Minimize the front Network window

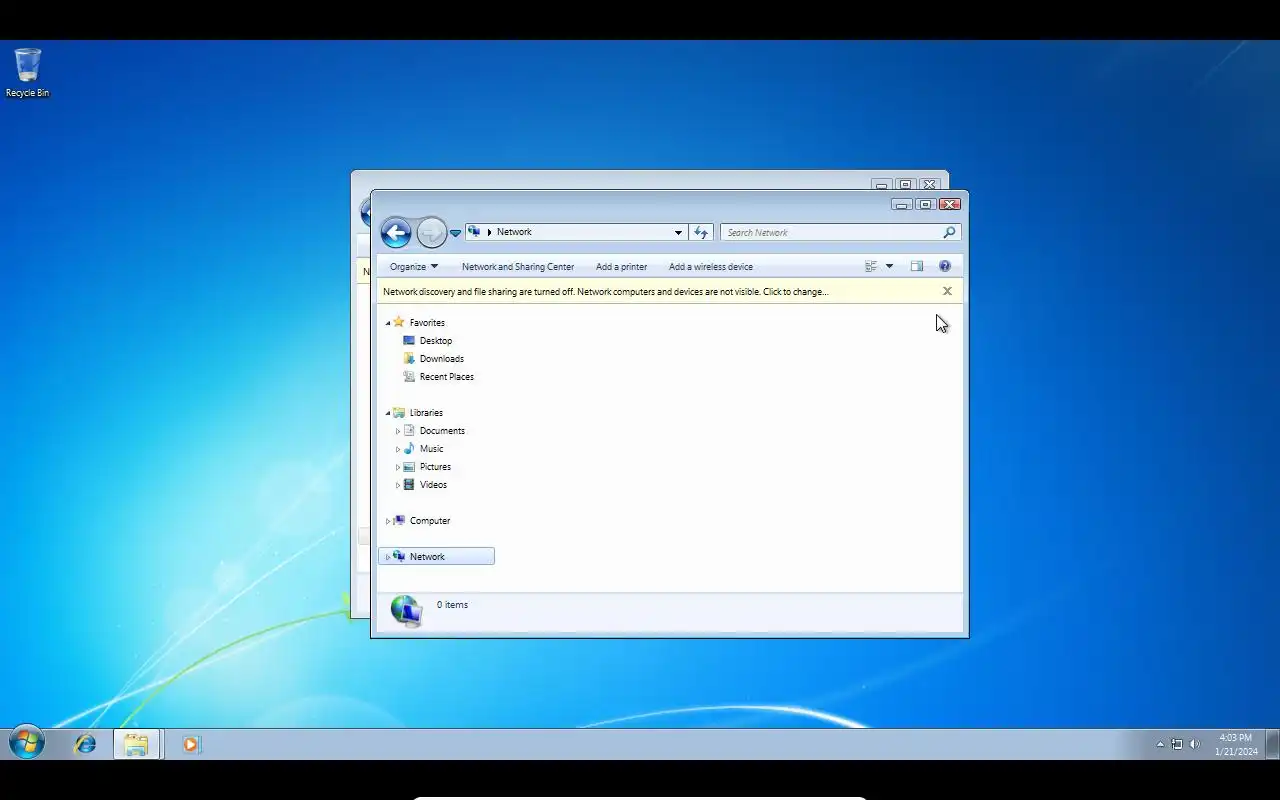901,204
